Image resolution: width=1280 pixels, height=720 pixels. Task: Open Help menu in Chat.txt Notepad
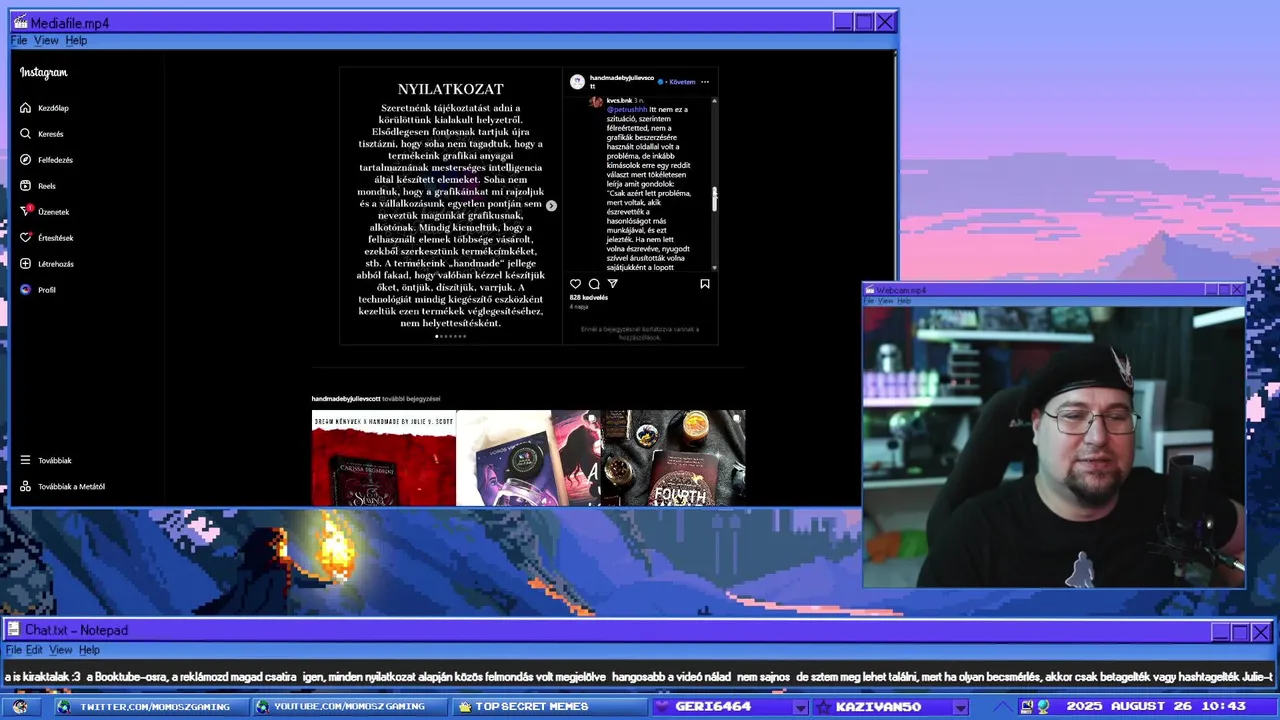click(x=89, y=650)
